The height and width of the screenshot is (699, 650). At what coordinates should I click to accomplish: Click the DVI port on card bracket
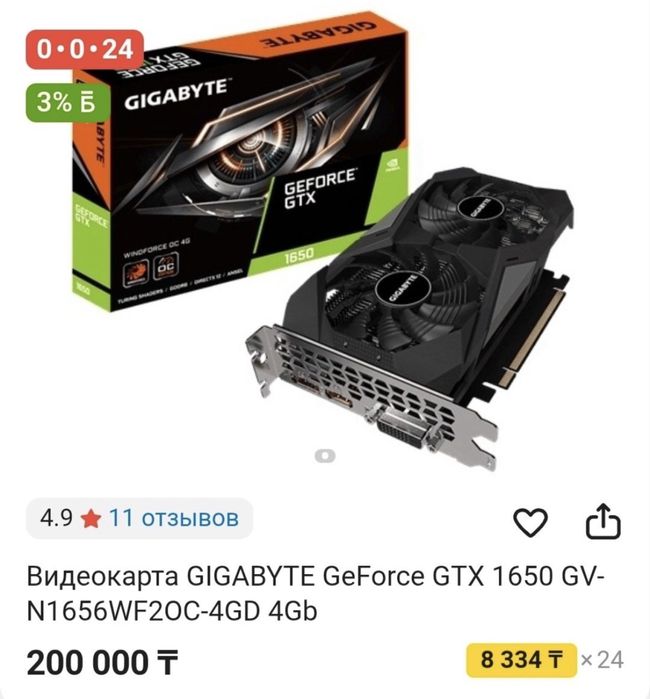[402, 429]
